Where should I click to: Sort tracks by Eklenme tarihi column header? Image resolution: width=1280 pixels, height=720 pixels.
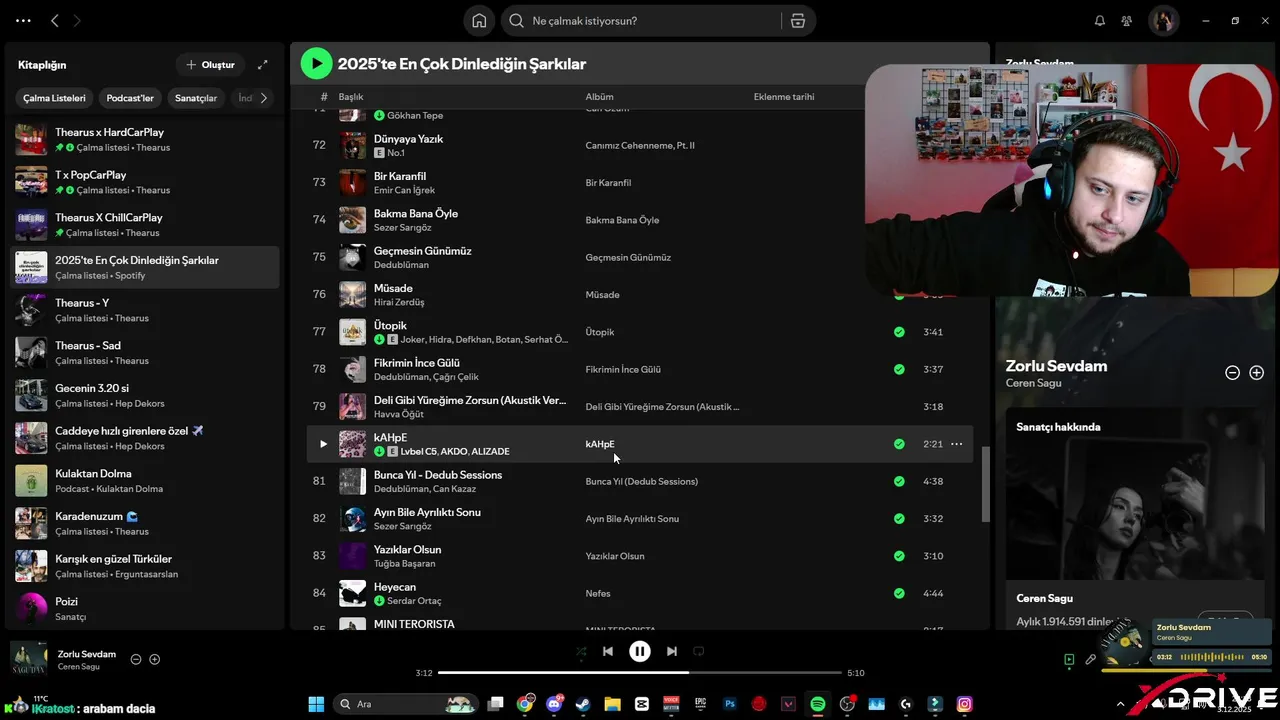[784, 97]
